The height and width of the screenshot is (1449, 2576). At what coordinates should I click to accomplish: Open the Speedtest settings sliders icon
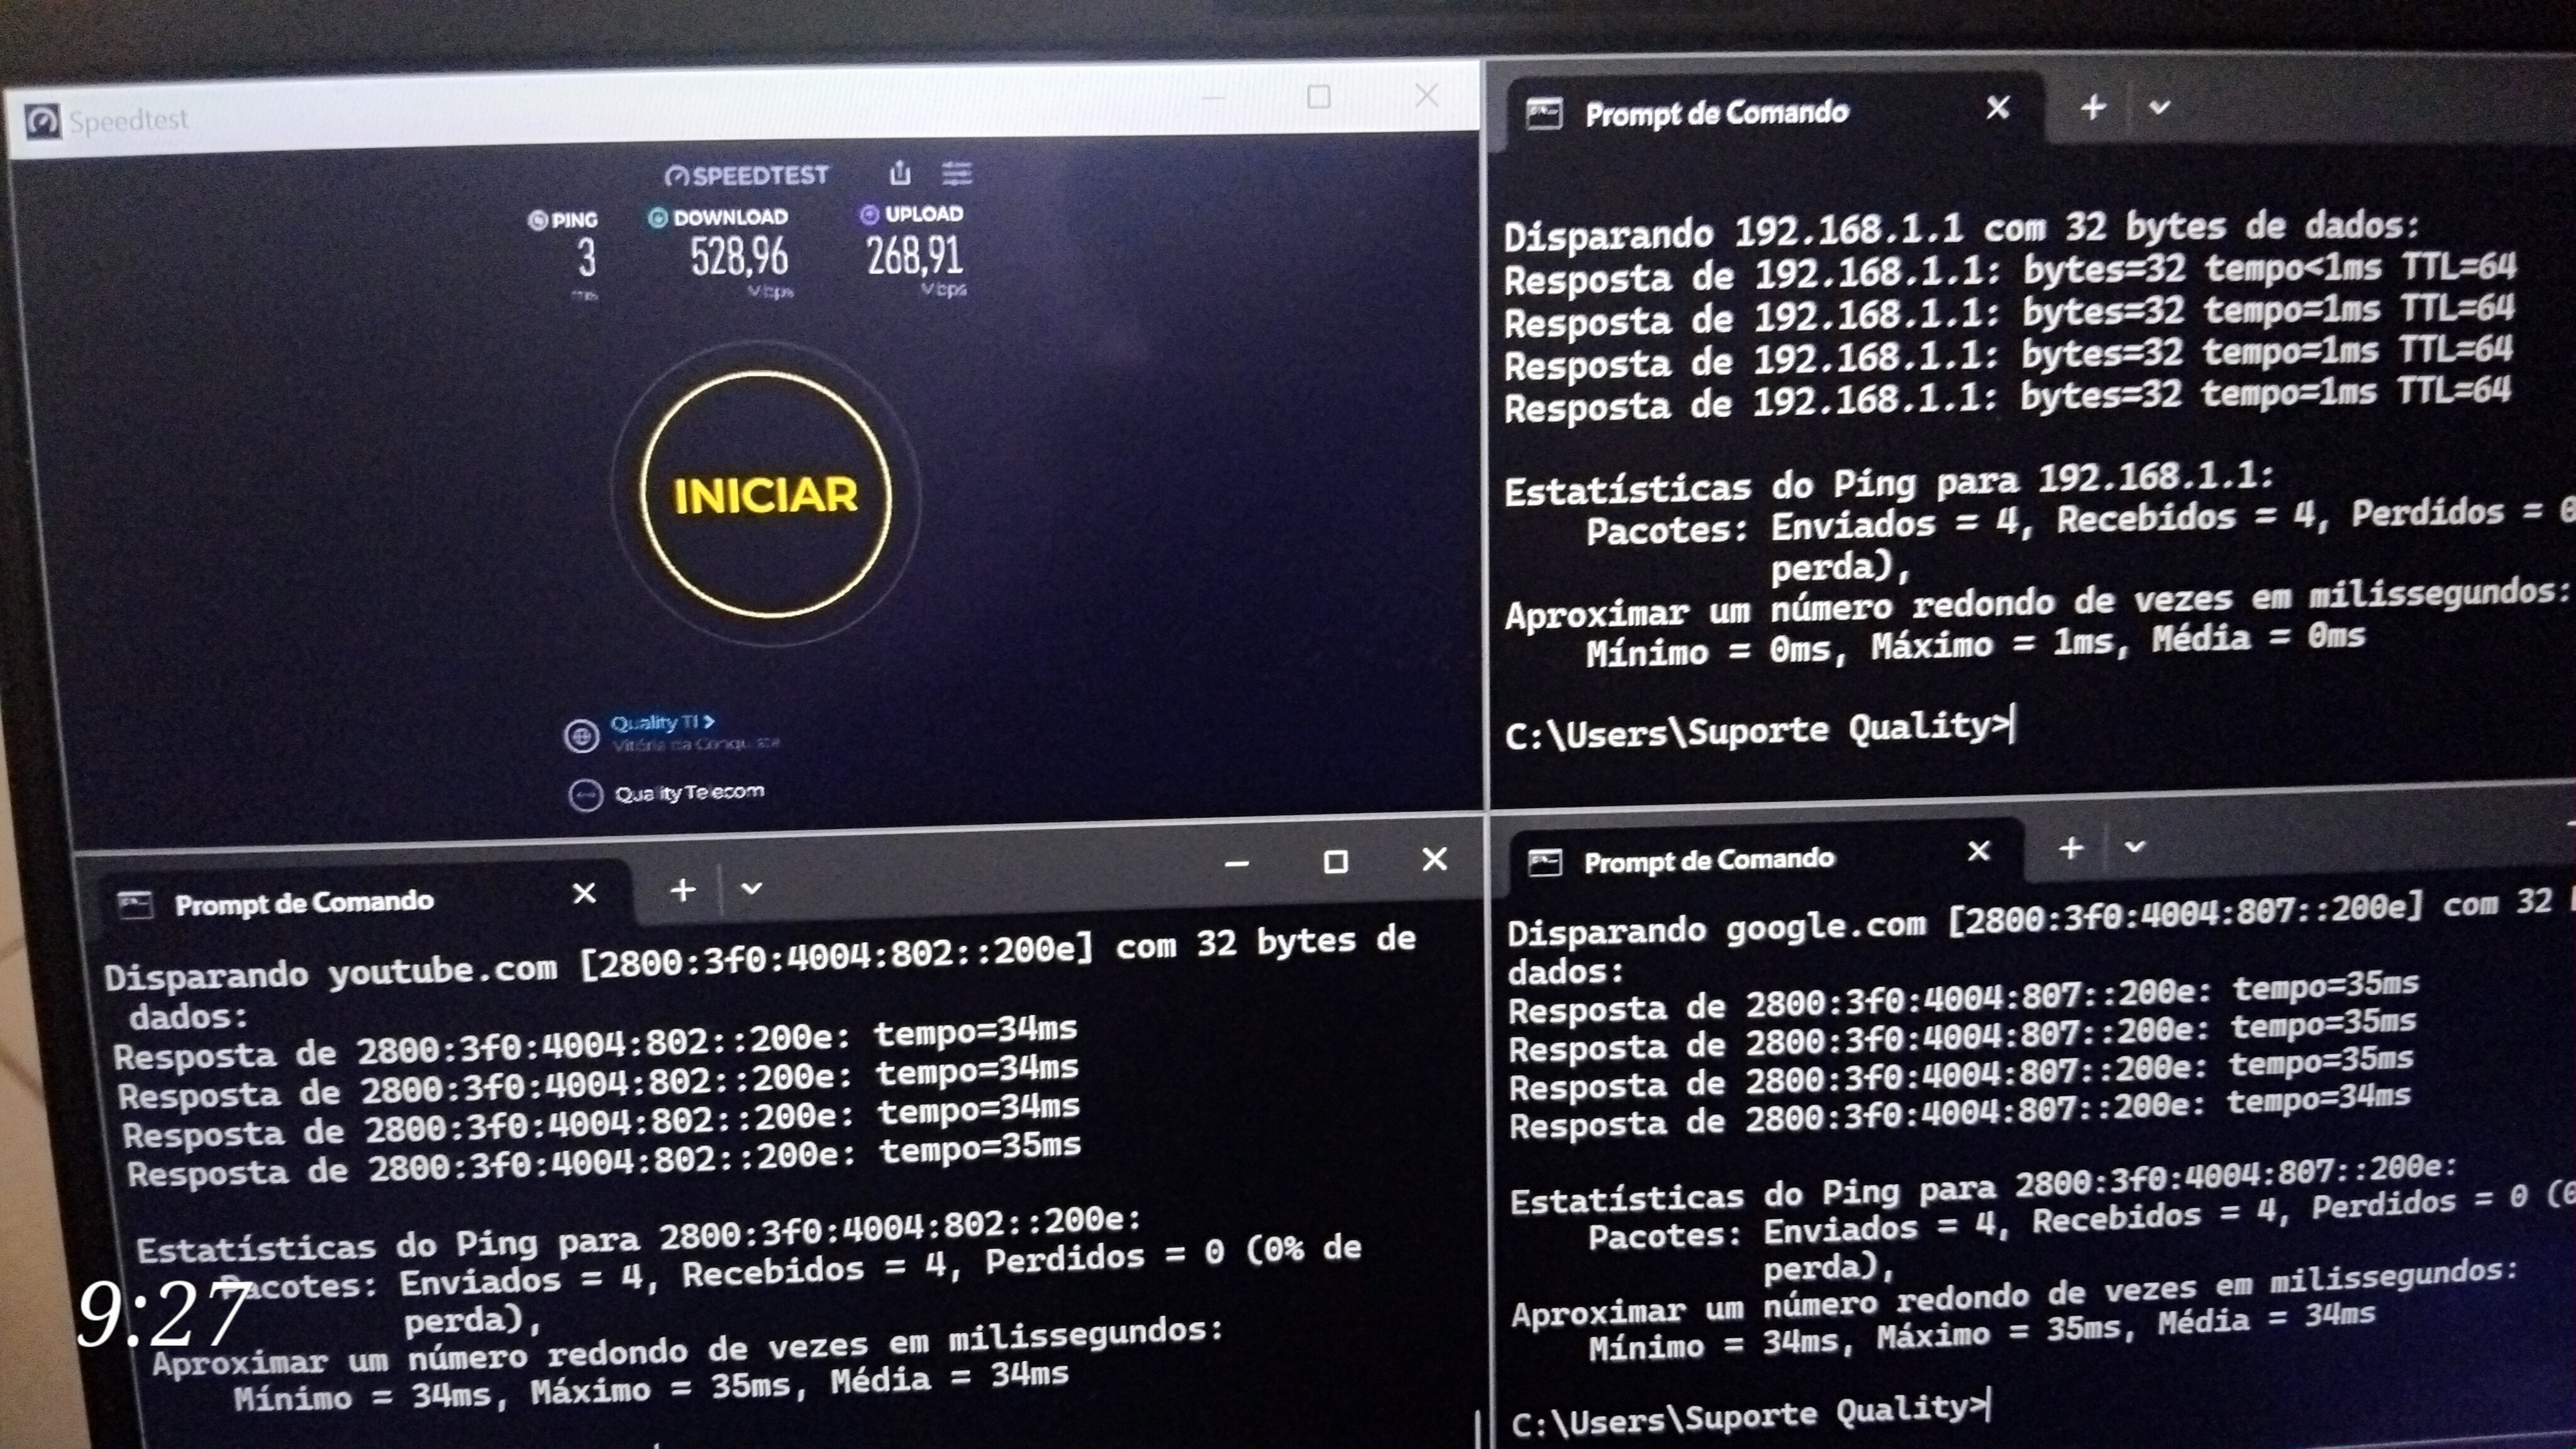[x=956, y=174]
